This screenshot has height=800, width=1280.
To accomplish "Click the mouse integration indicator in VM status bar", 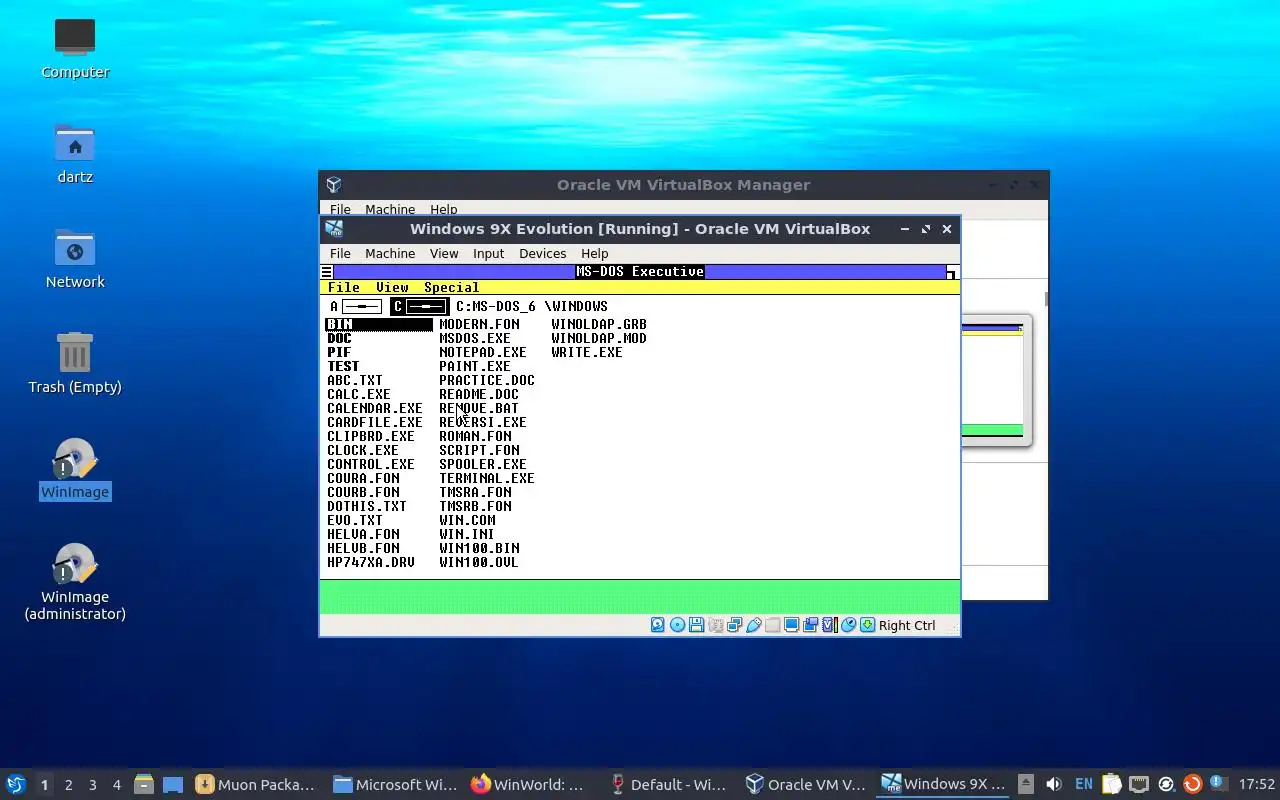I will pyautogui.click(x=848, y=625).
